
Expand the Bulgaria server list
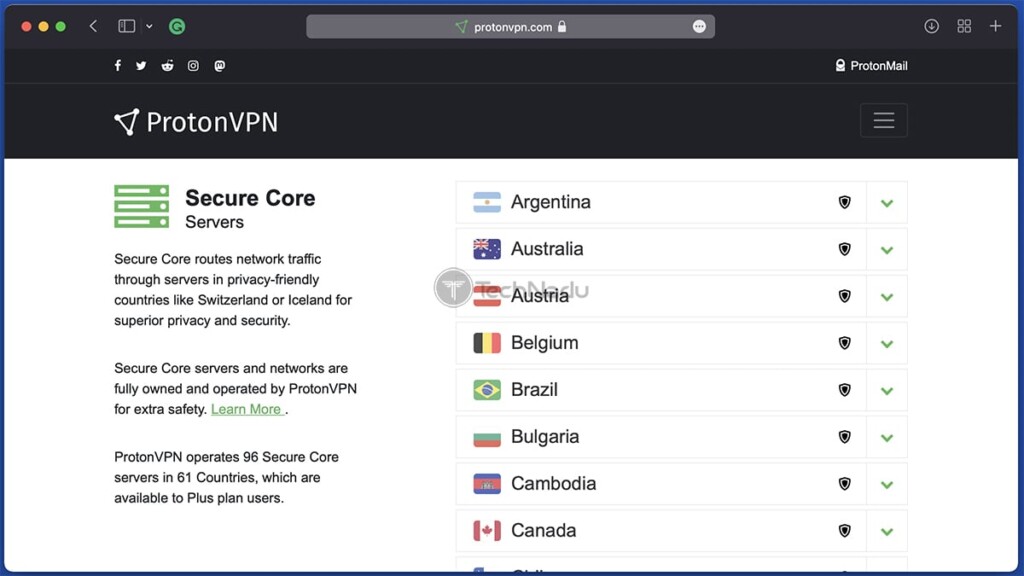pyautogui.click(x=887, y=438)
